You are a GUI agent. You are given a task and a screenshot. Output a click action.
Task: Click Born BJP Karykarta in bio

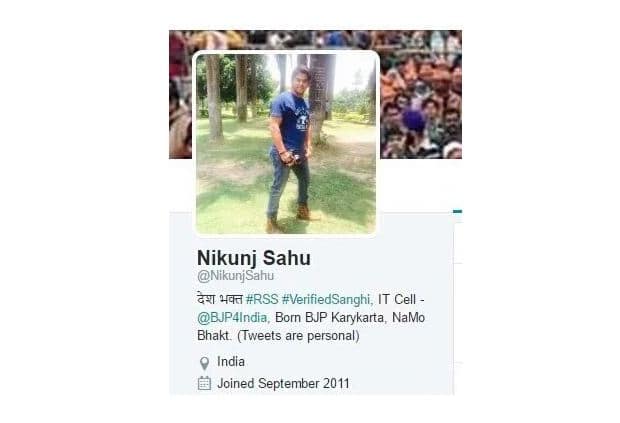(329, 317)
